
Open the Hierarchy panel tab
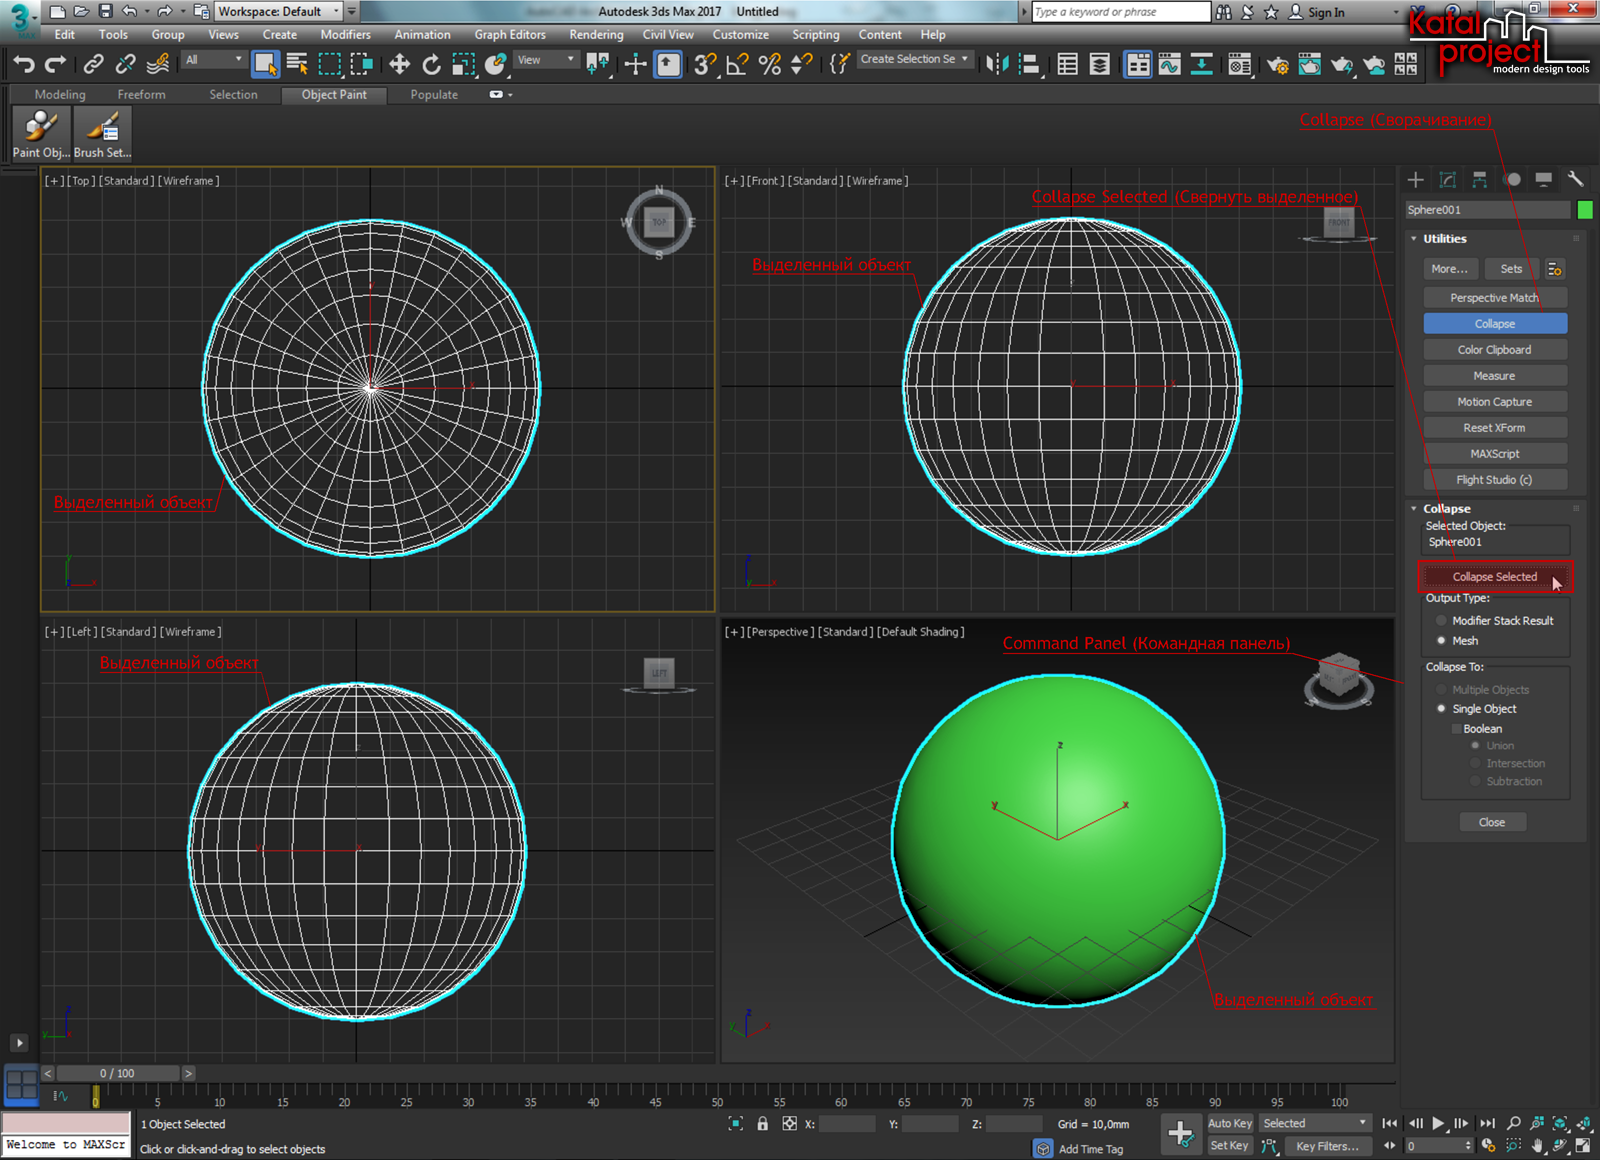(x=1479, y=179)
